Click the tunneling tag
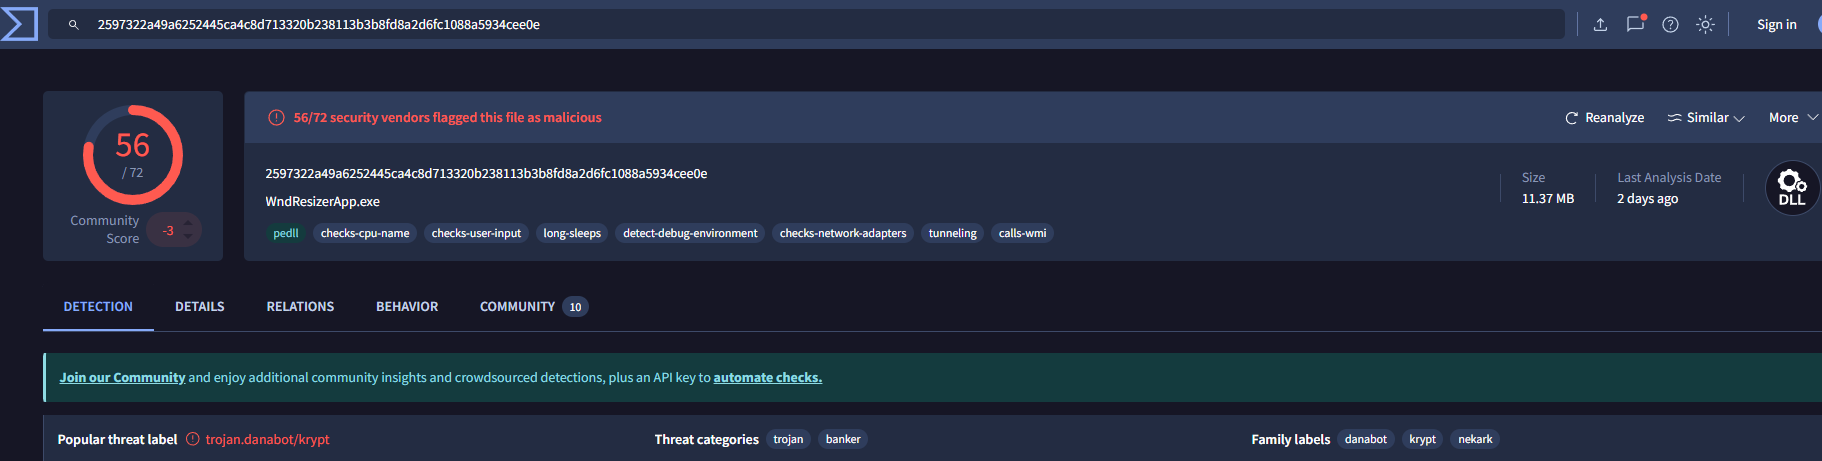This screenshot has width=1822, height=461. pos(952,233)
